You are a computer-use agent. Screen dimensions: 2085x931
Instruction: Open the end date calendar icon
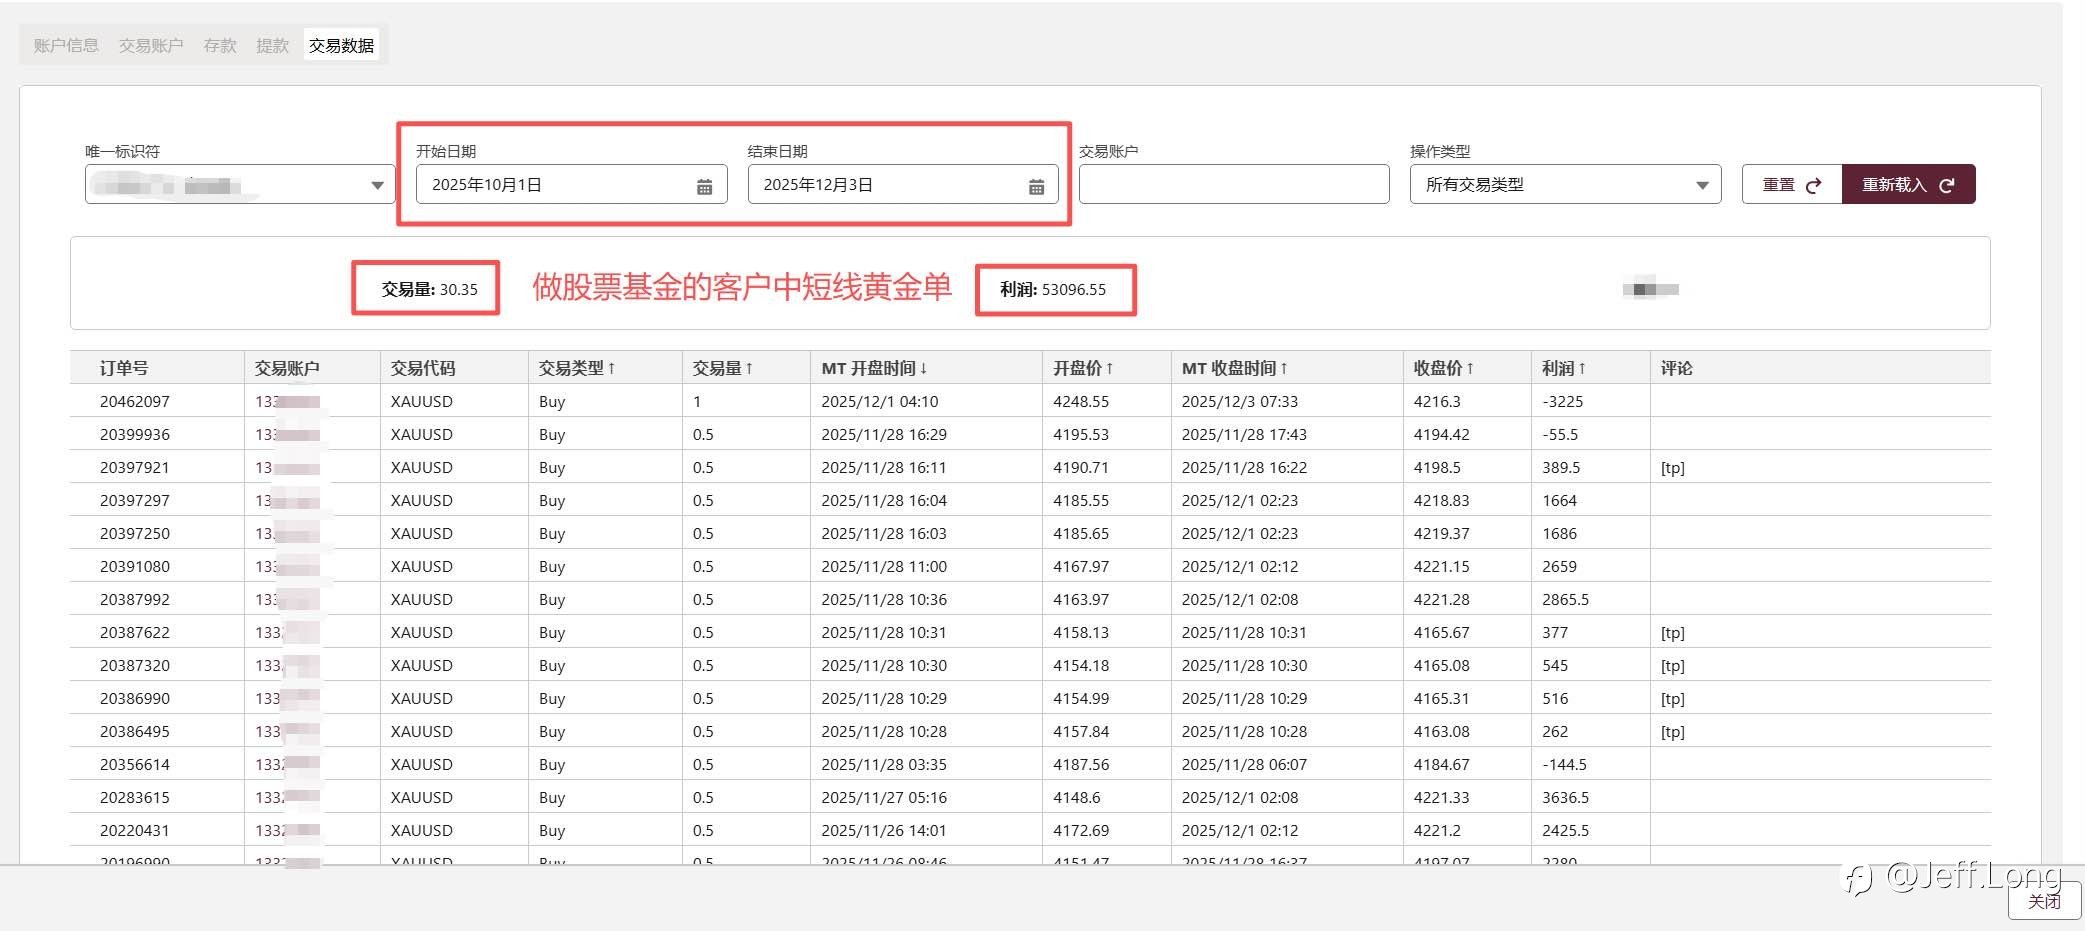[1036, 186]
